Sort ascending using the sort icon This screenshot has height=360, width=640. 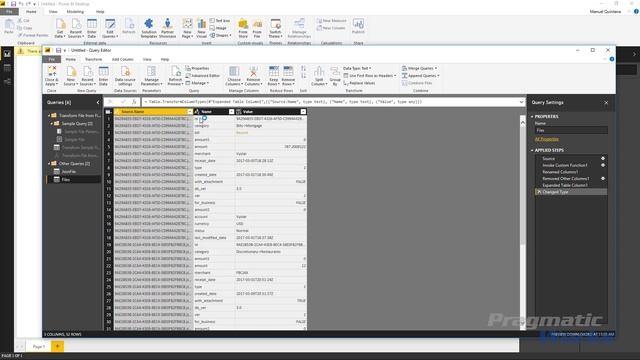click(x=303, y=69)
